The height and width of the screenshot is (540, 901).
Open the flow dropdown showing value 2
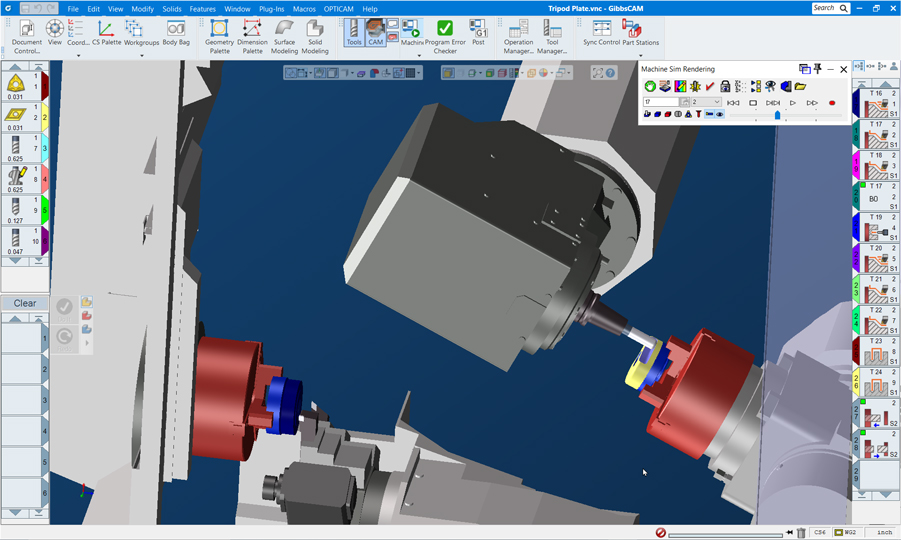pos(706,102)
